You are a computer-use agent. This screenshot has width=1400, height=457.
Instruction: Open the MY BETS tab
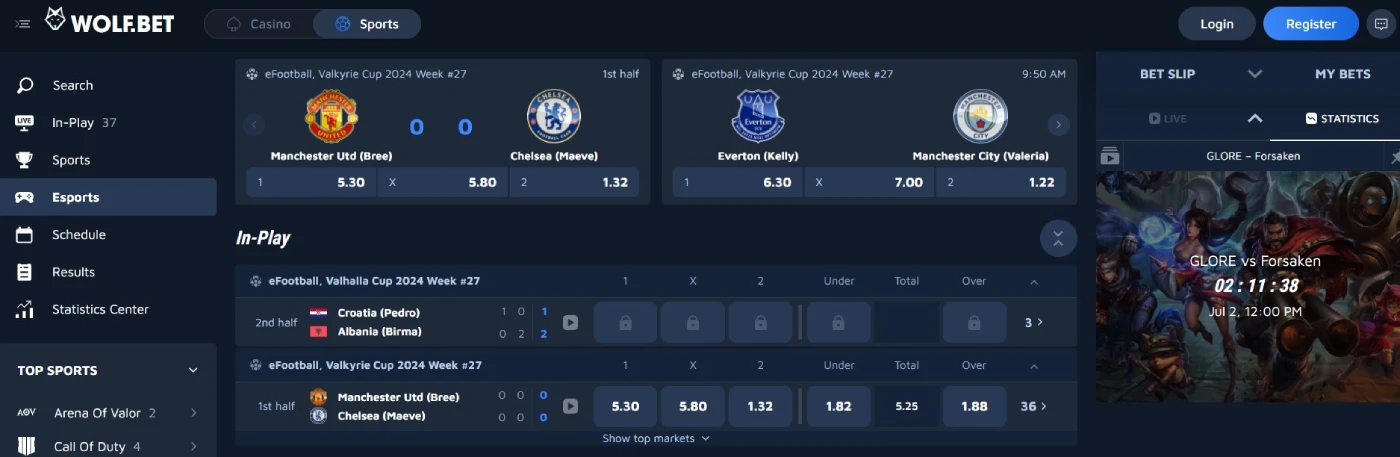tap(1342, 74)
